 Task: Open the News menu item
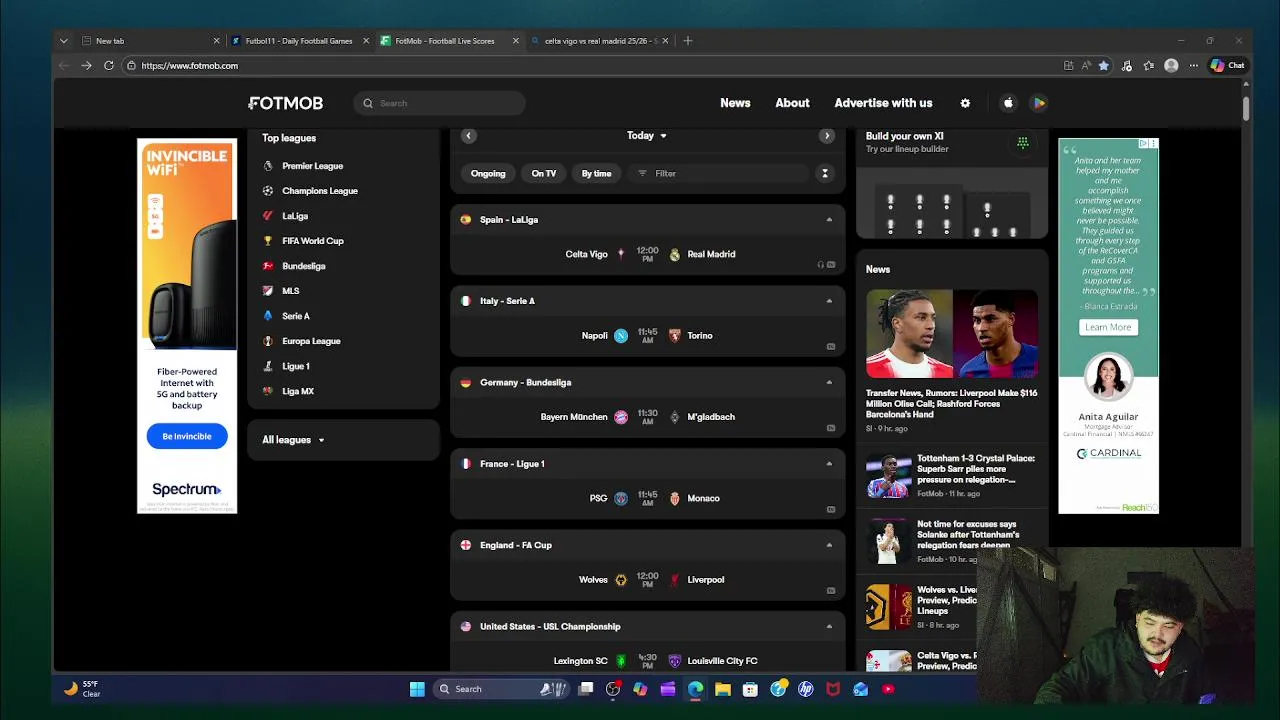735,103
